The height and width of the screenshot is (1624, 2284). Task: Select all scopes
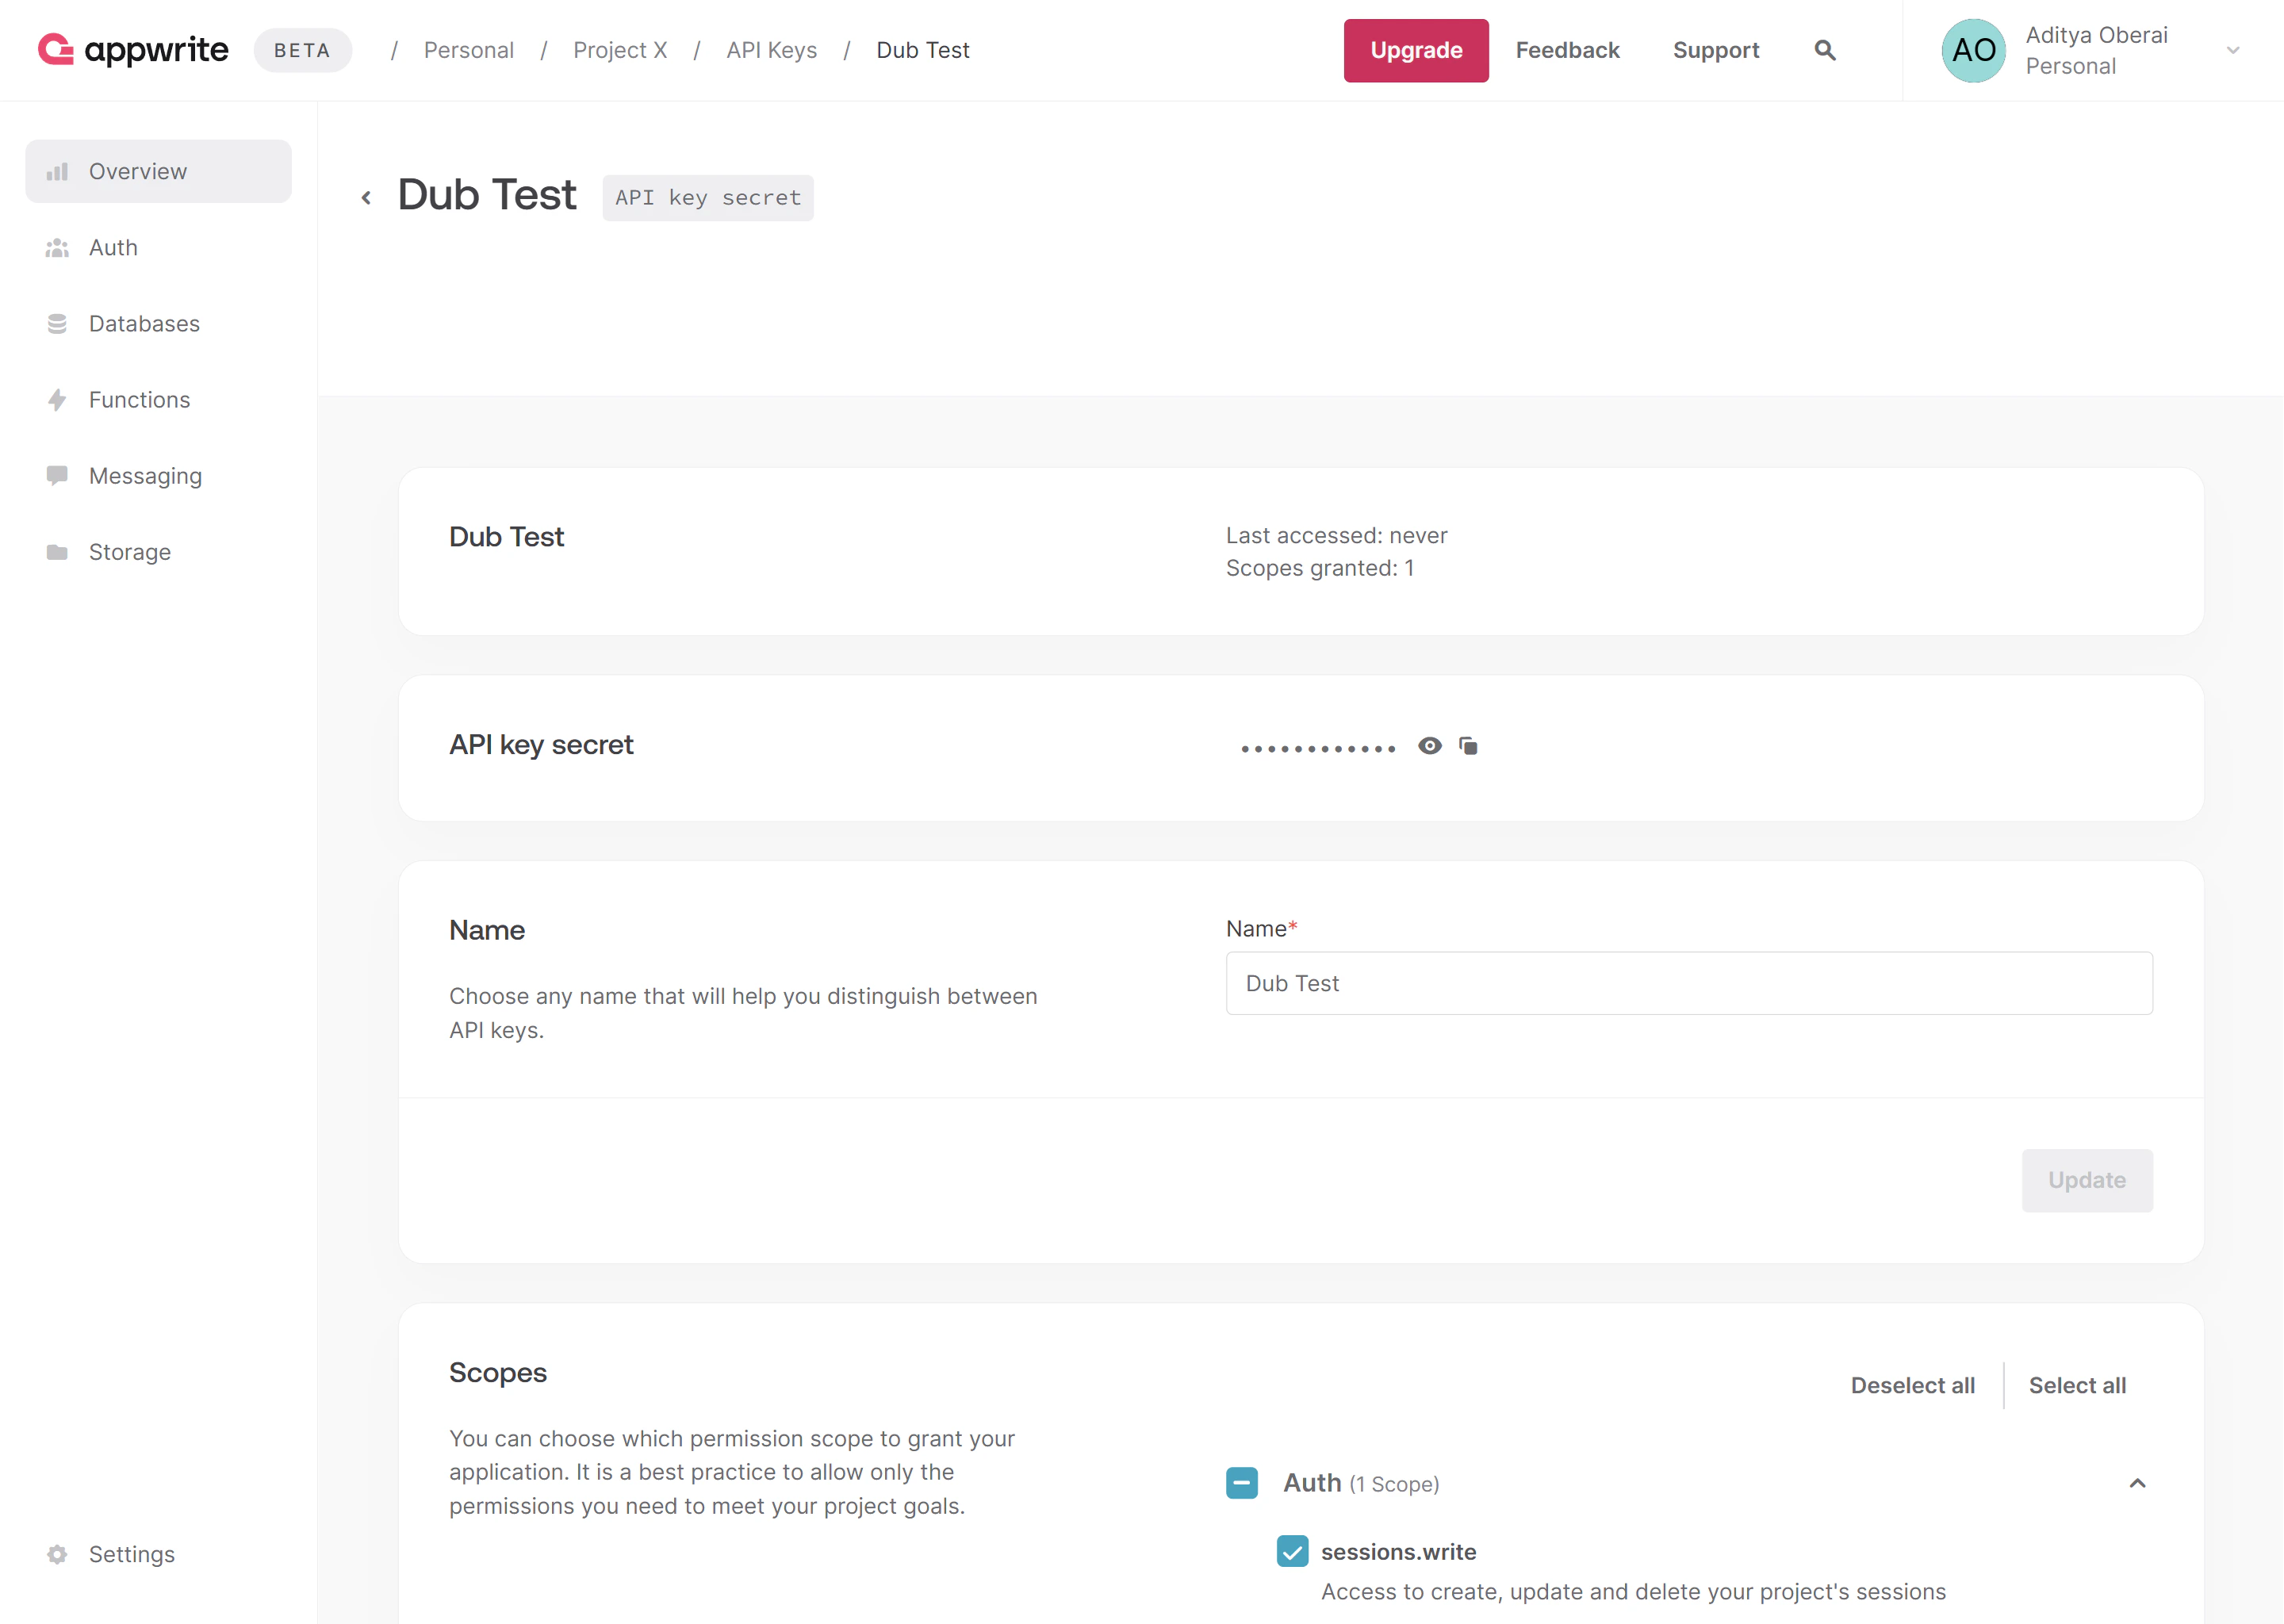click(2077, 1385)
